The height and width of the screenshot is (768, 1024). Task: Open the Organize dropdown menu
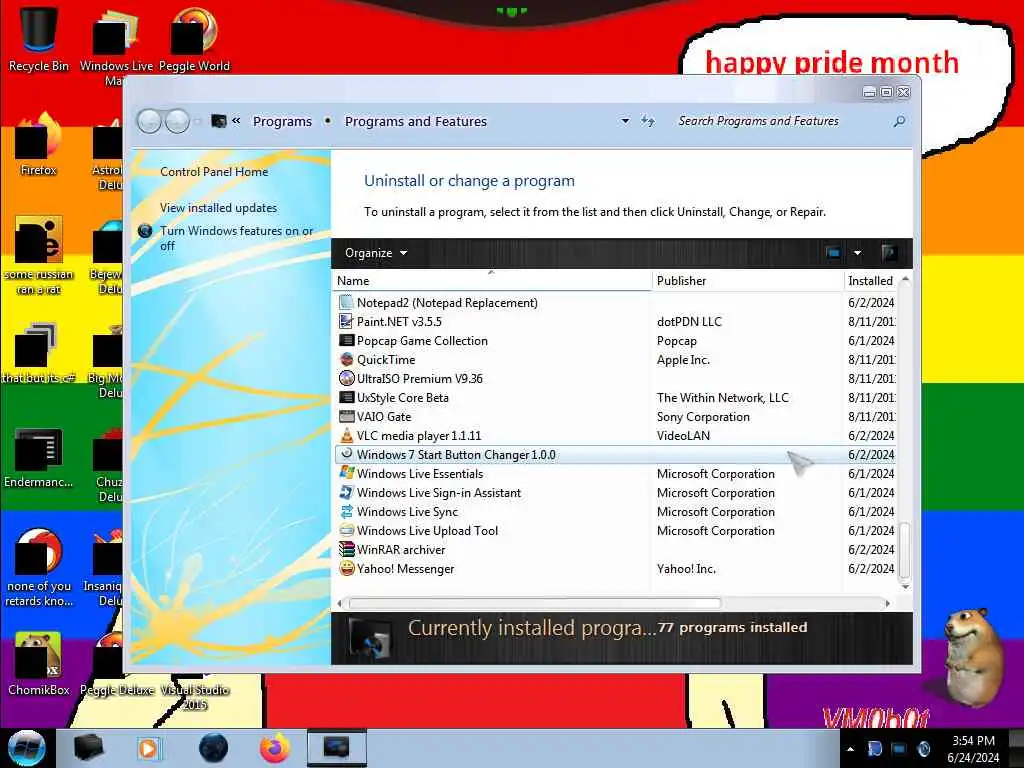coord(376,253)
